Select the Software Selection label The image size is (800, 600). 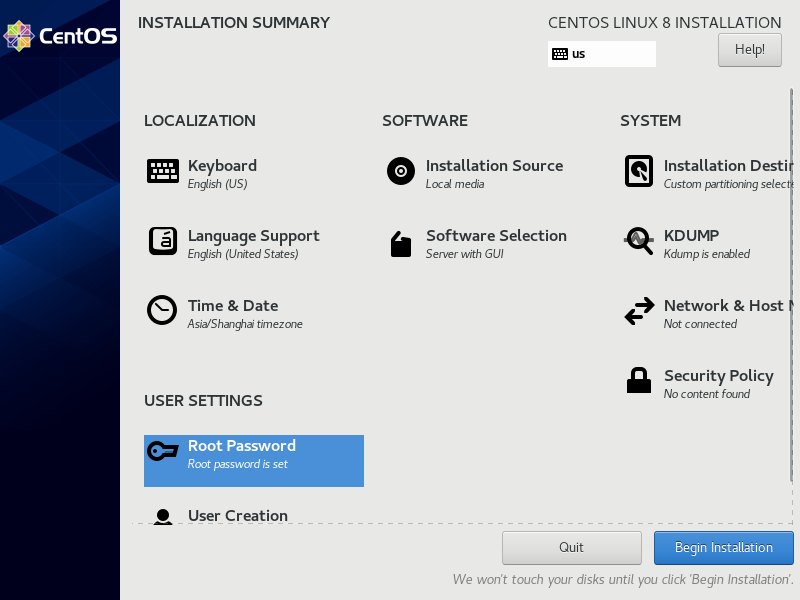[x=496, y=236]
